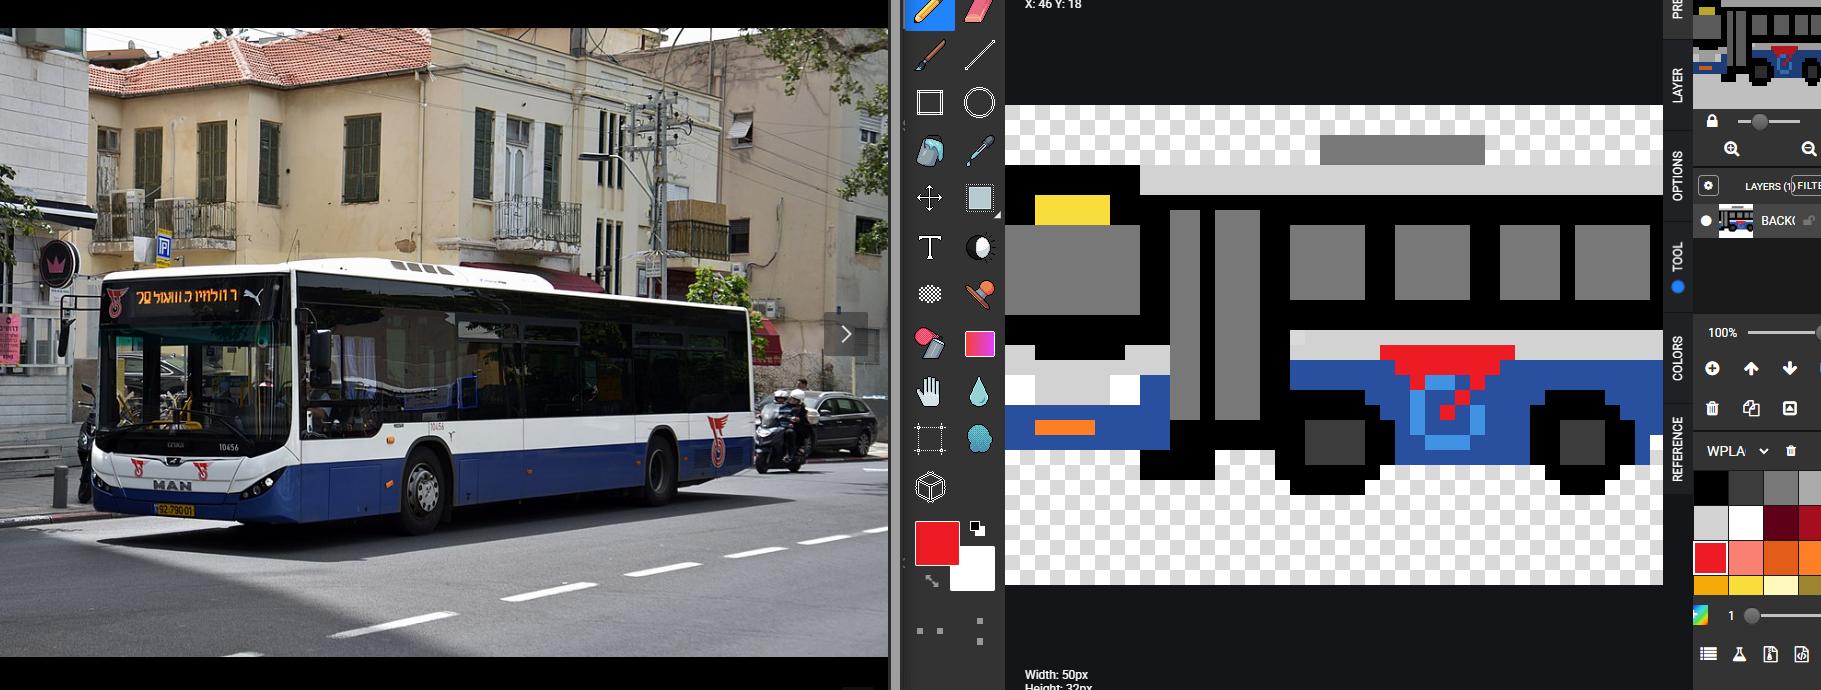Open the code file export icon

coord(1801,654)
